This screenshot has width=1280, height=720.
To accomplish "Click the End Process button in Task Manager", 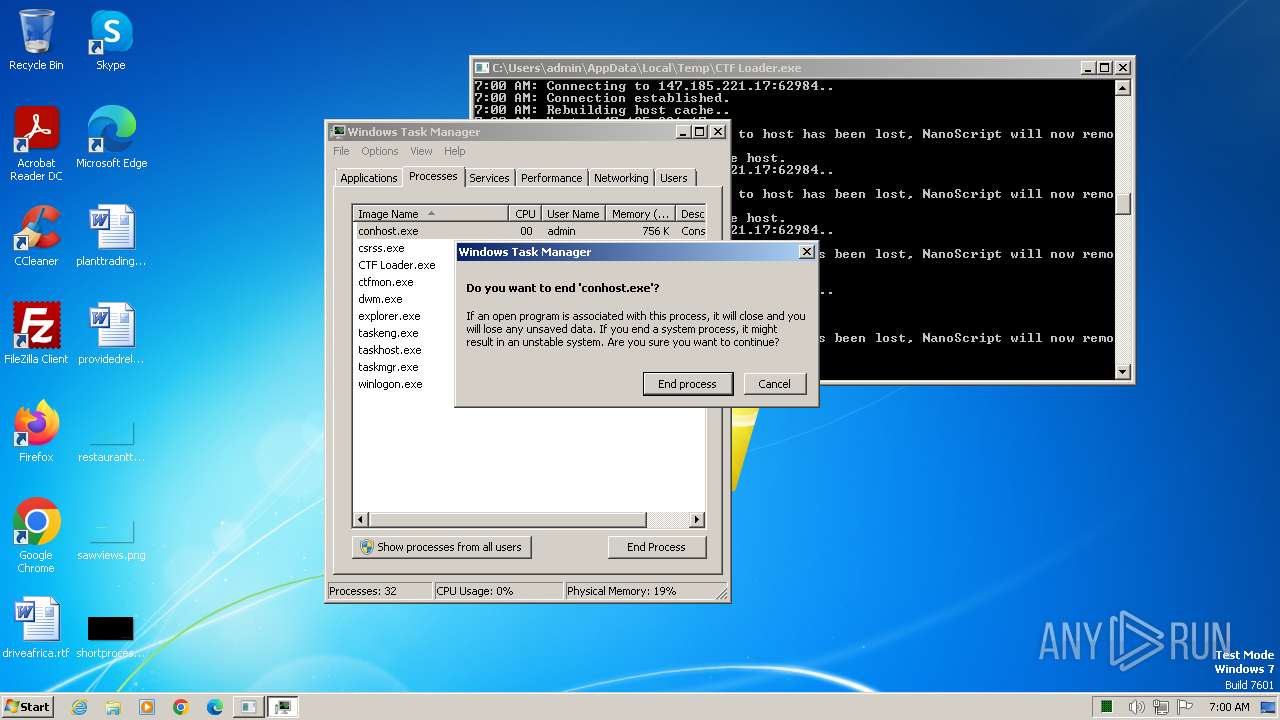I will coord(656,547).
